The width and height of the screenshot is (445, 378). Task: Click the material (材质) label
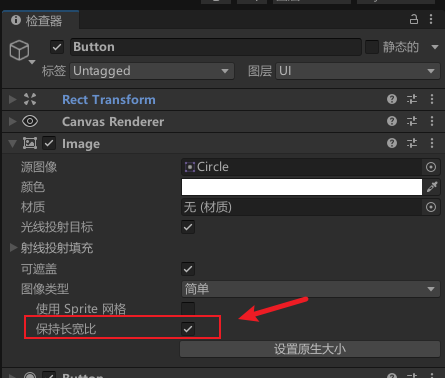click(33, 207)
